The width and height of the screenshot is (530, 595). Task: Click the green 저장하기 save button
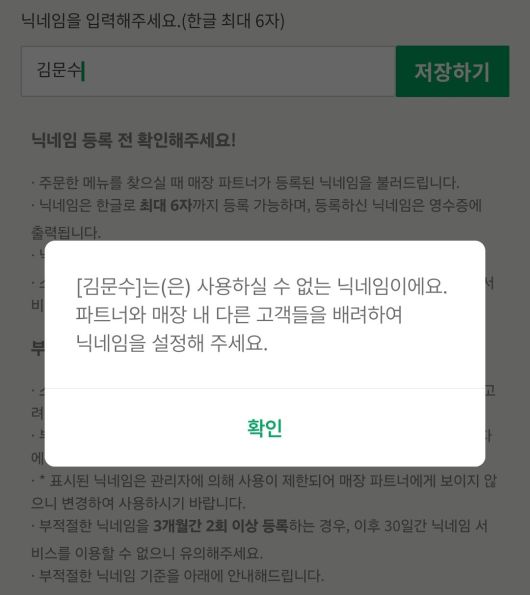(452, 71)
